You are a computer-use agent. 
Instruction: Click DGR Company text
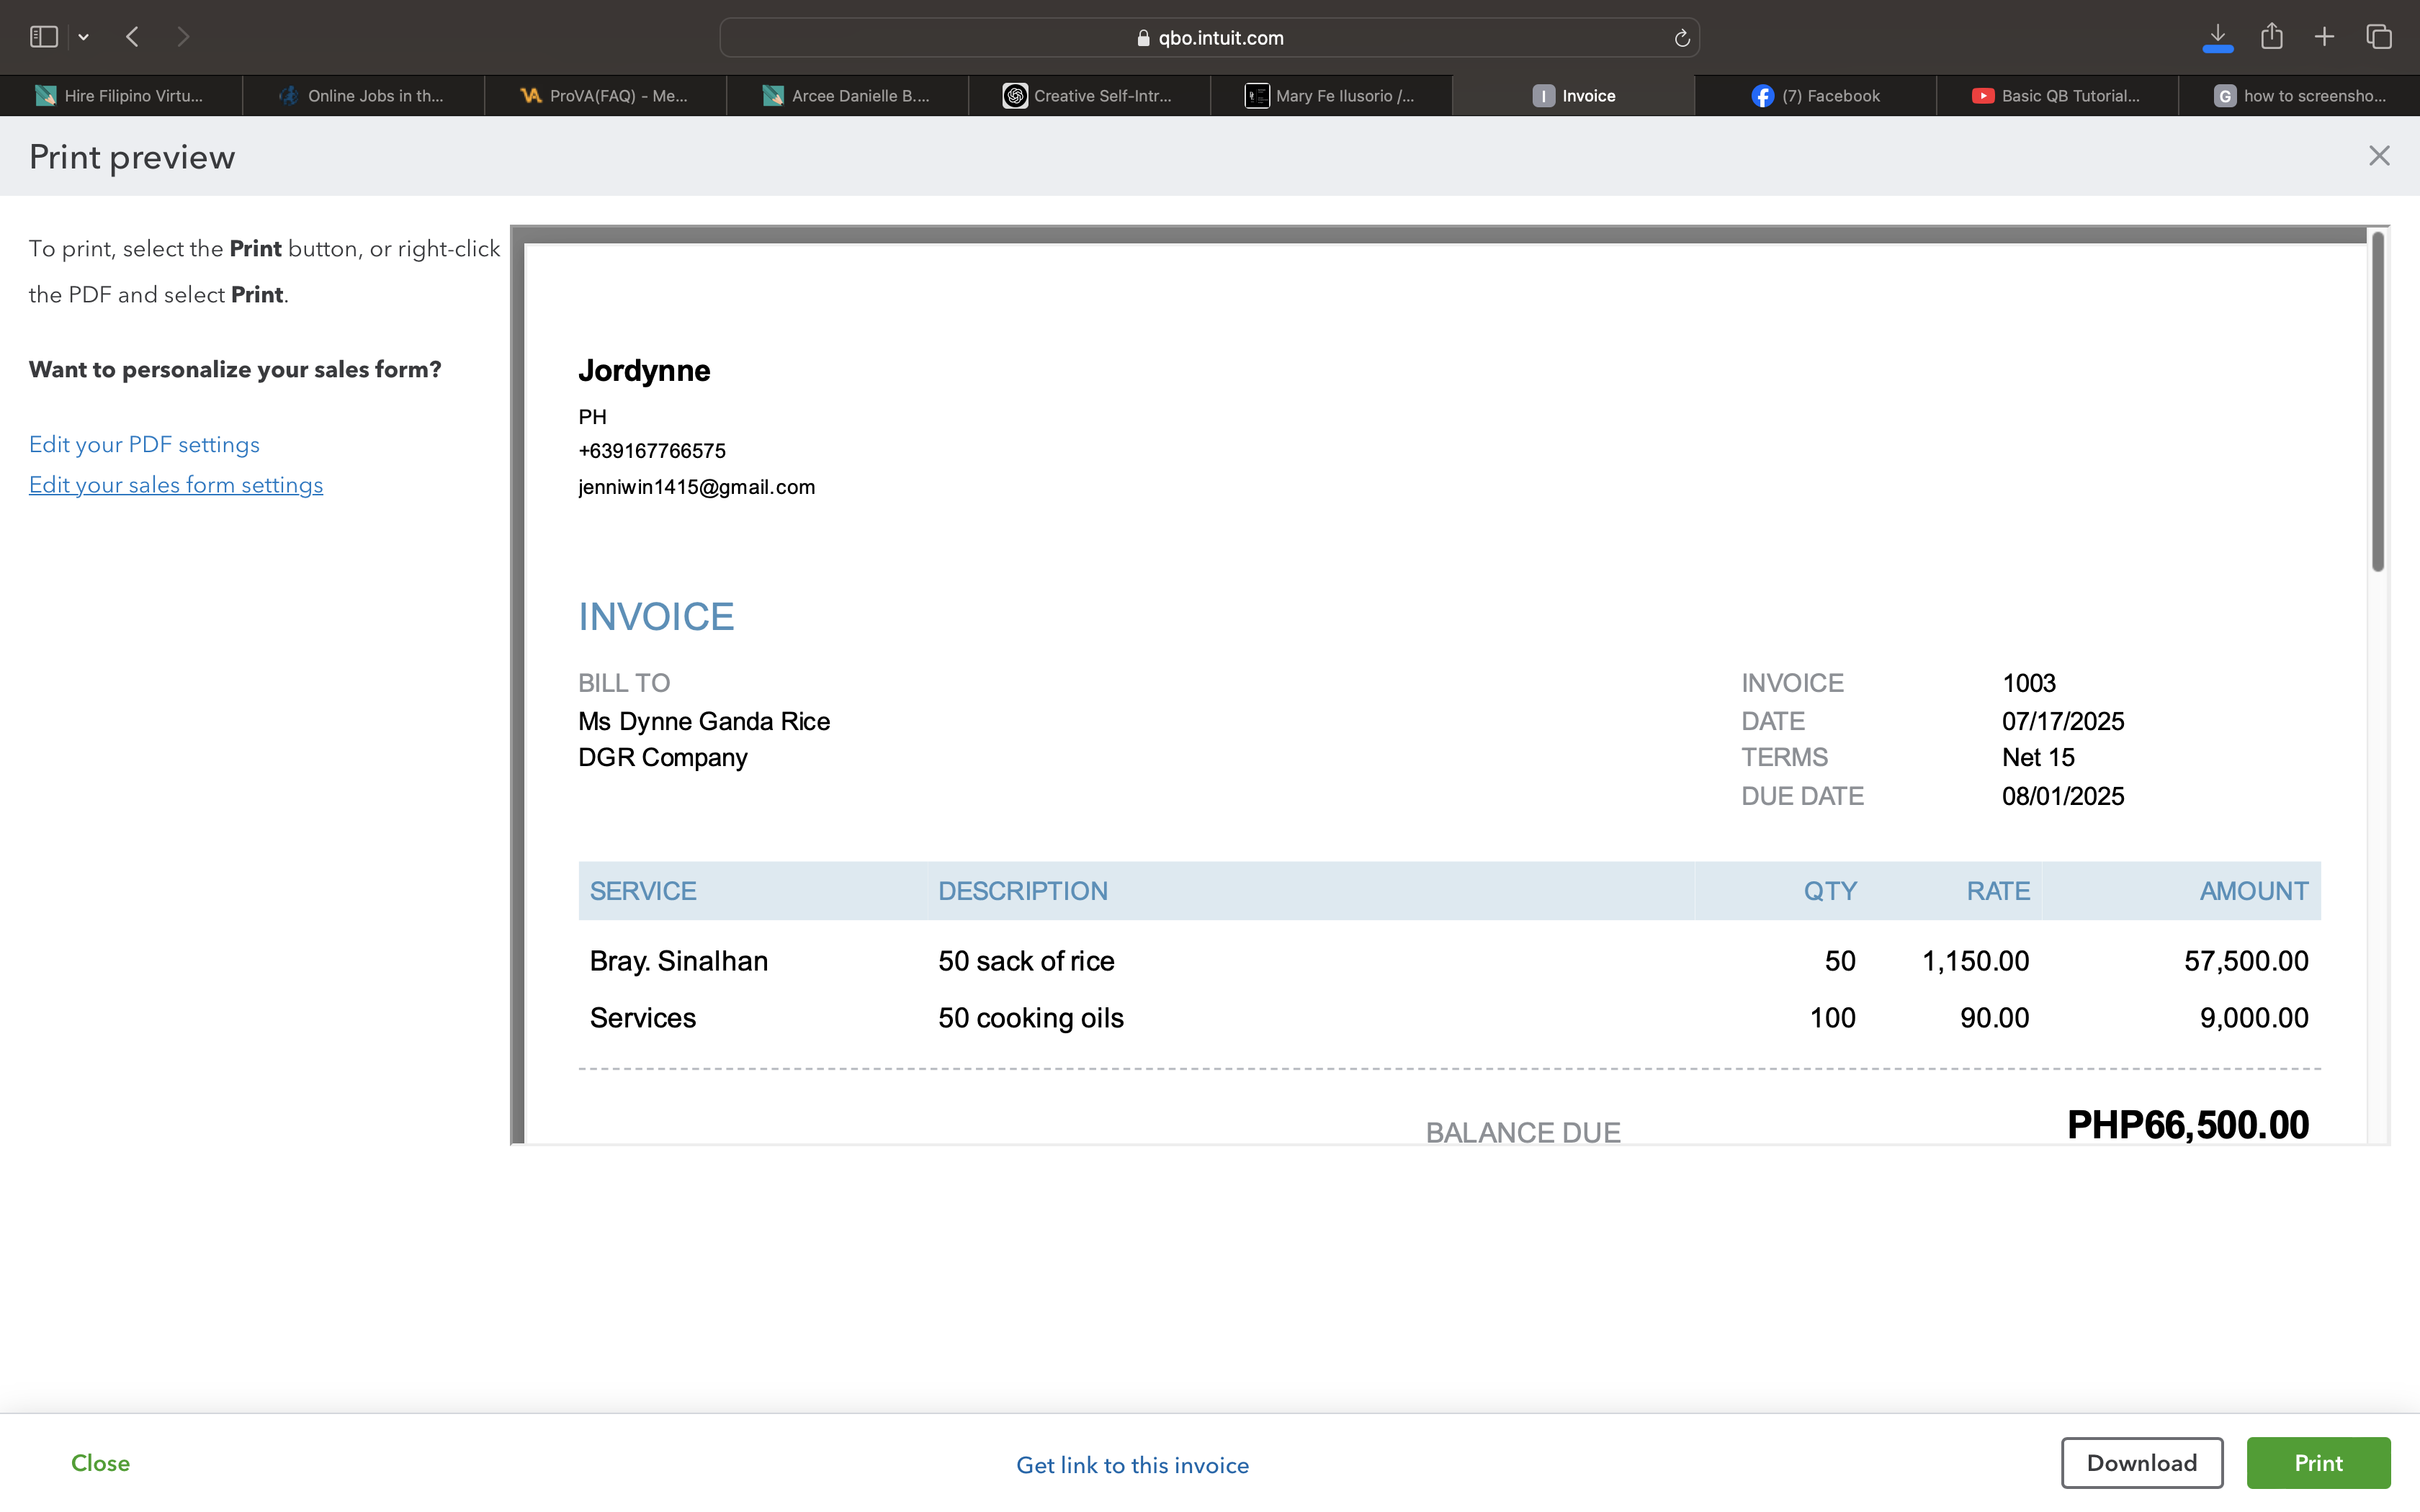click(x=663, y=757)
